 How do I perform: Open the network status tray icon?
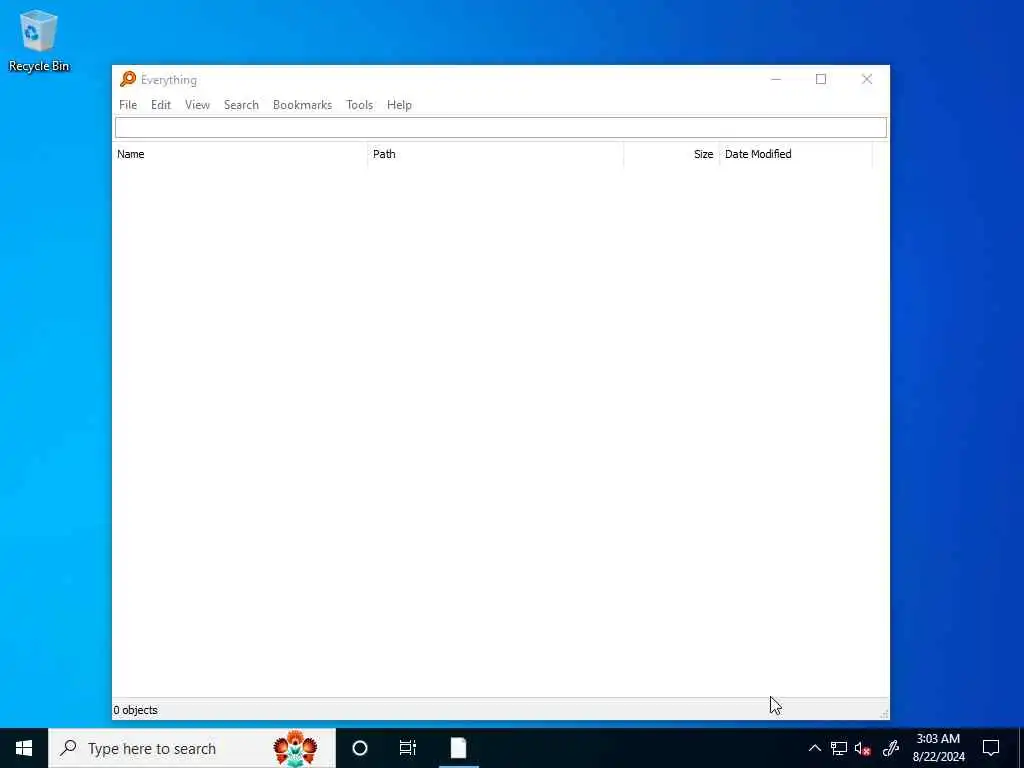click(839, 748)
